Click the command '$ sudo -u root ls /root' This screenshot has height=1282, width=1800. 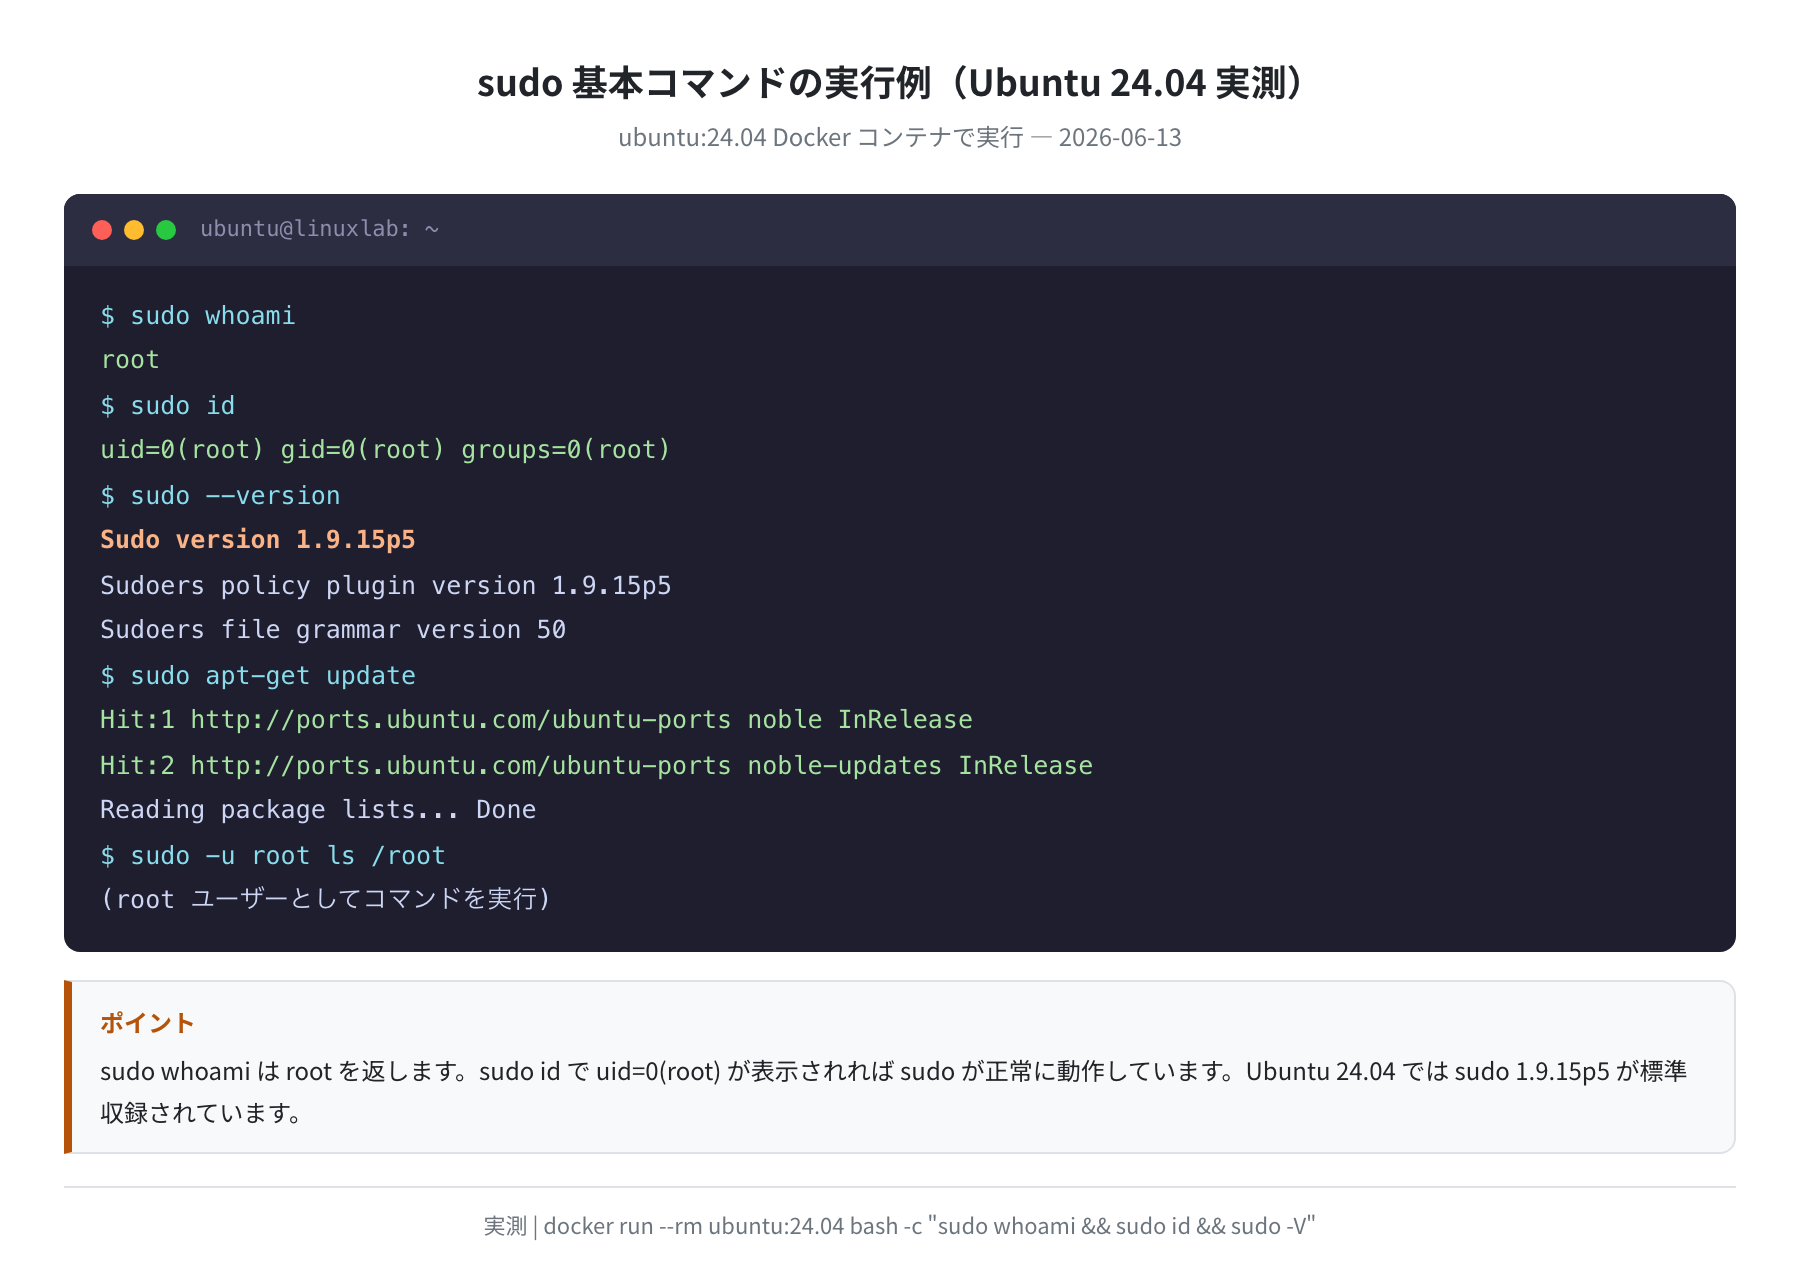click(x=273, y=856)
